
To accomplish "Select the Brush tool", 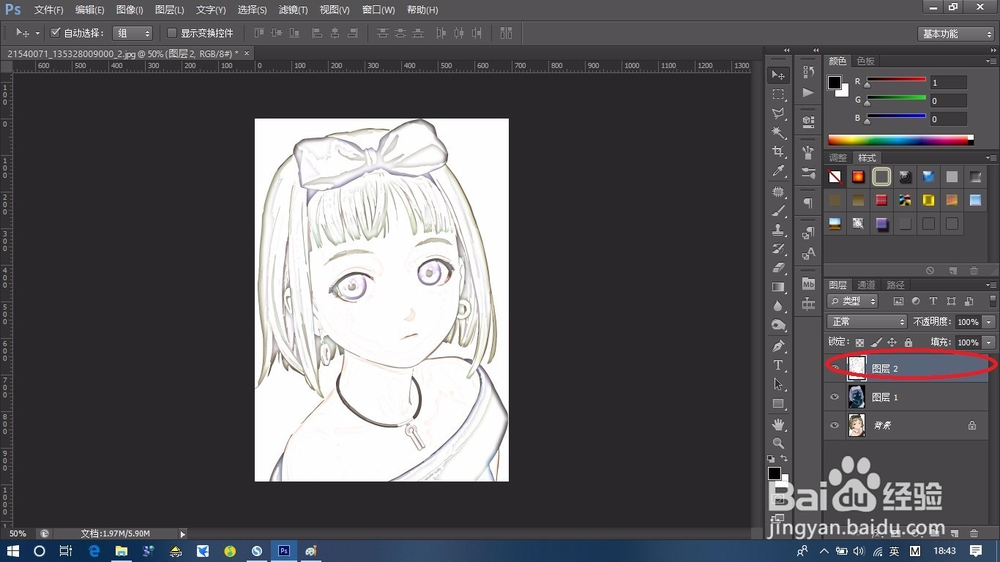I will point(778,211).
